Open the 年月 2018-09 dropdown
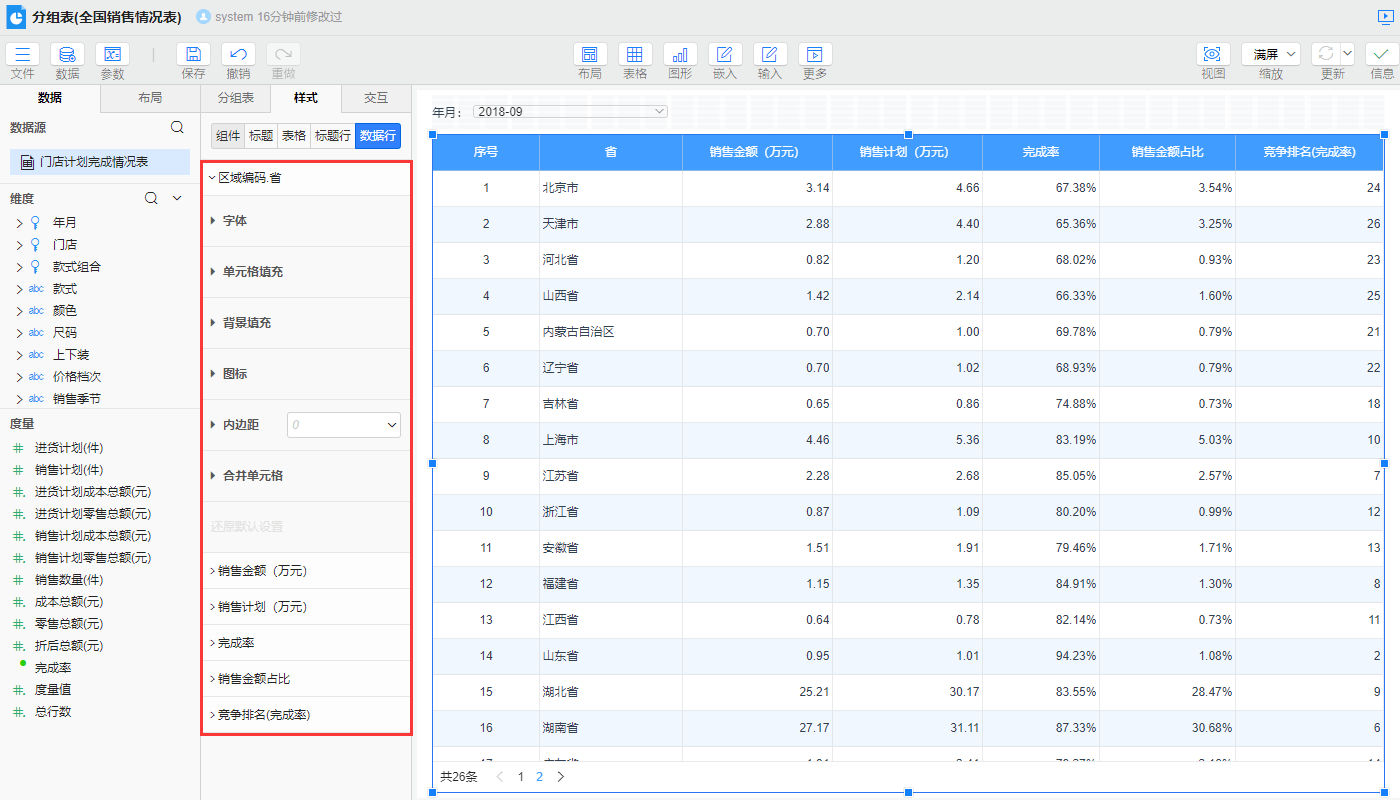Viewport: 1400px width, 800px height. [569, 111]
